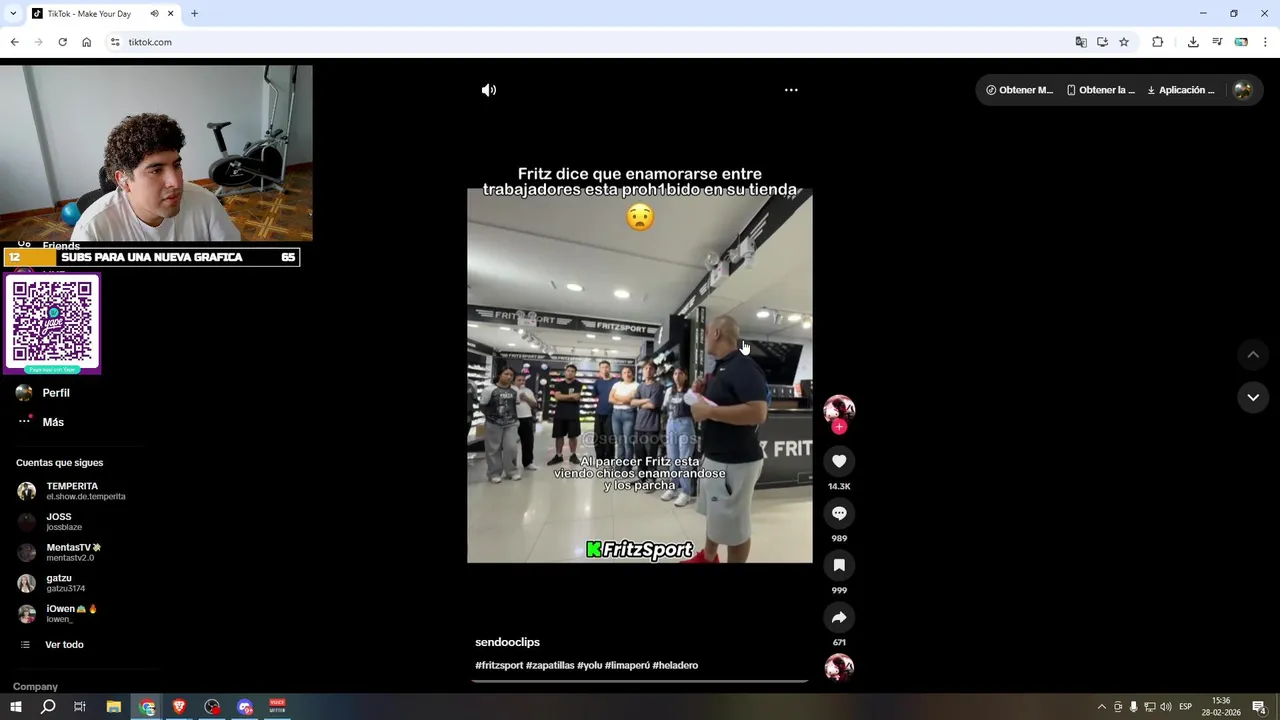Click the Company footer link

coord(35,687)
